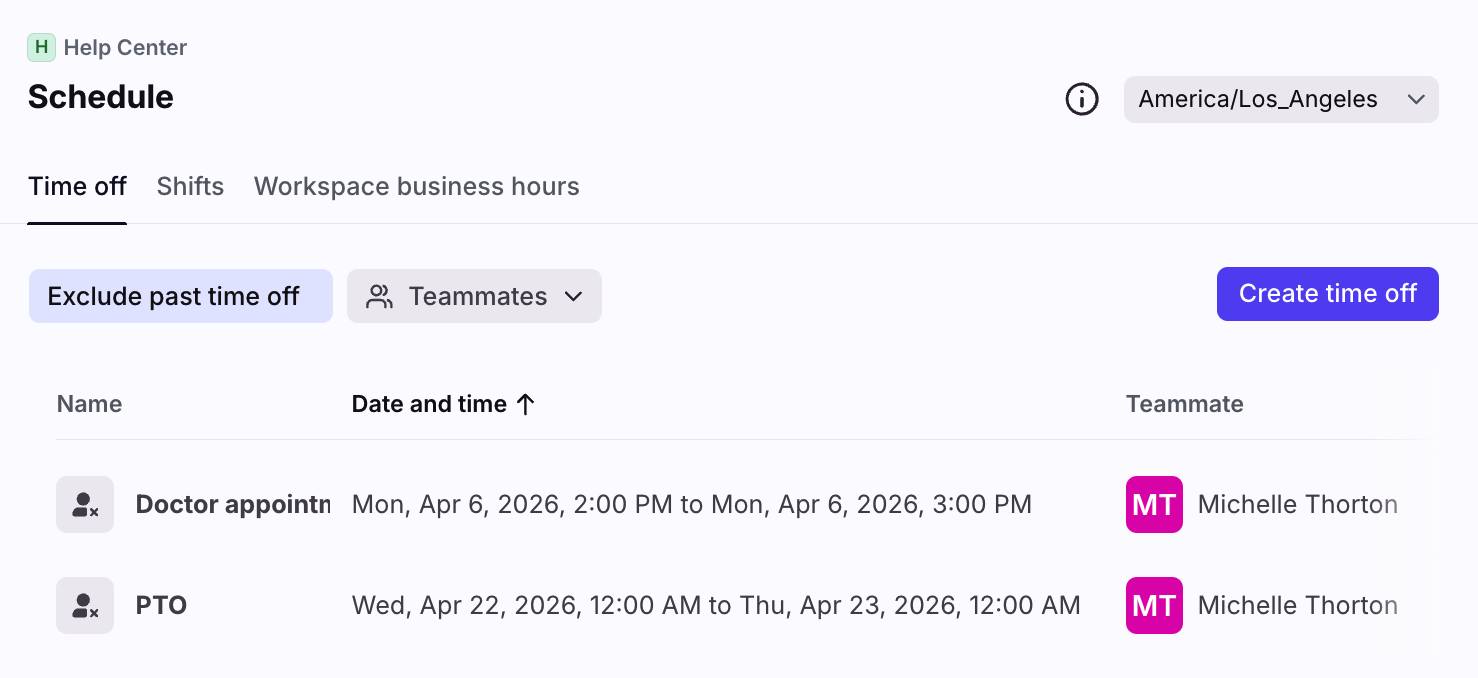Open the Help Center breadcrumb link
The image size is (1478, 678).
125,47
